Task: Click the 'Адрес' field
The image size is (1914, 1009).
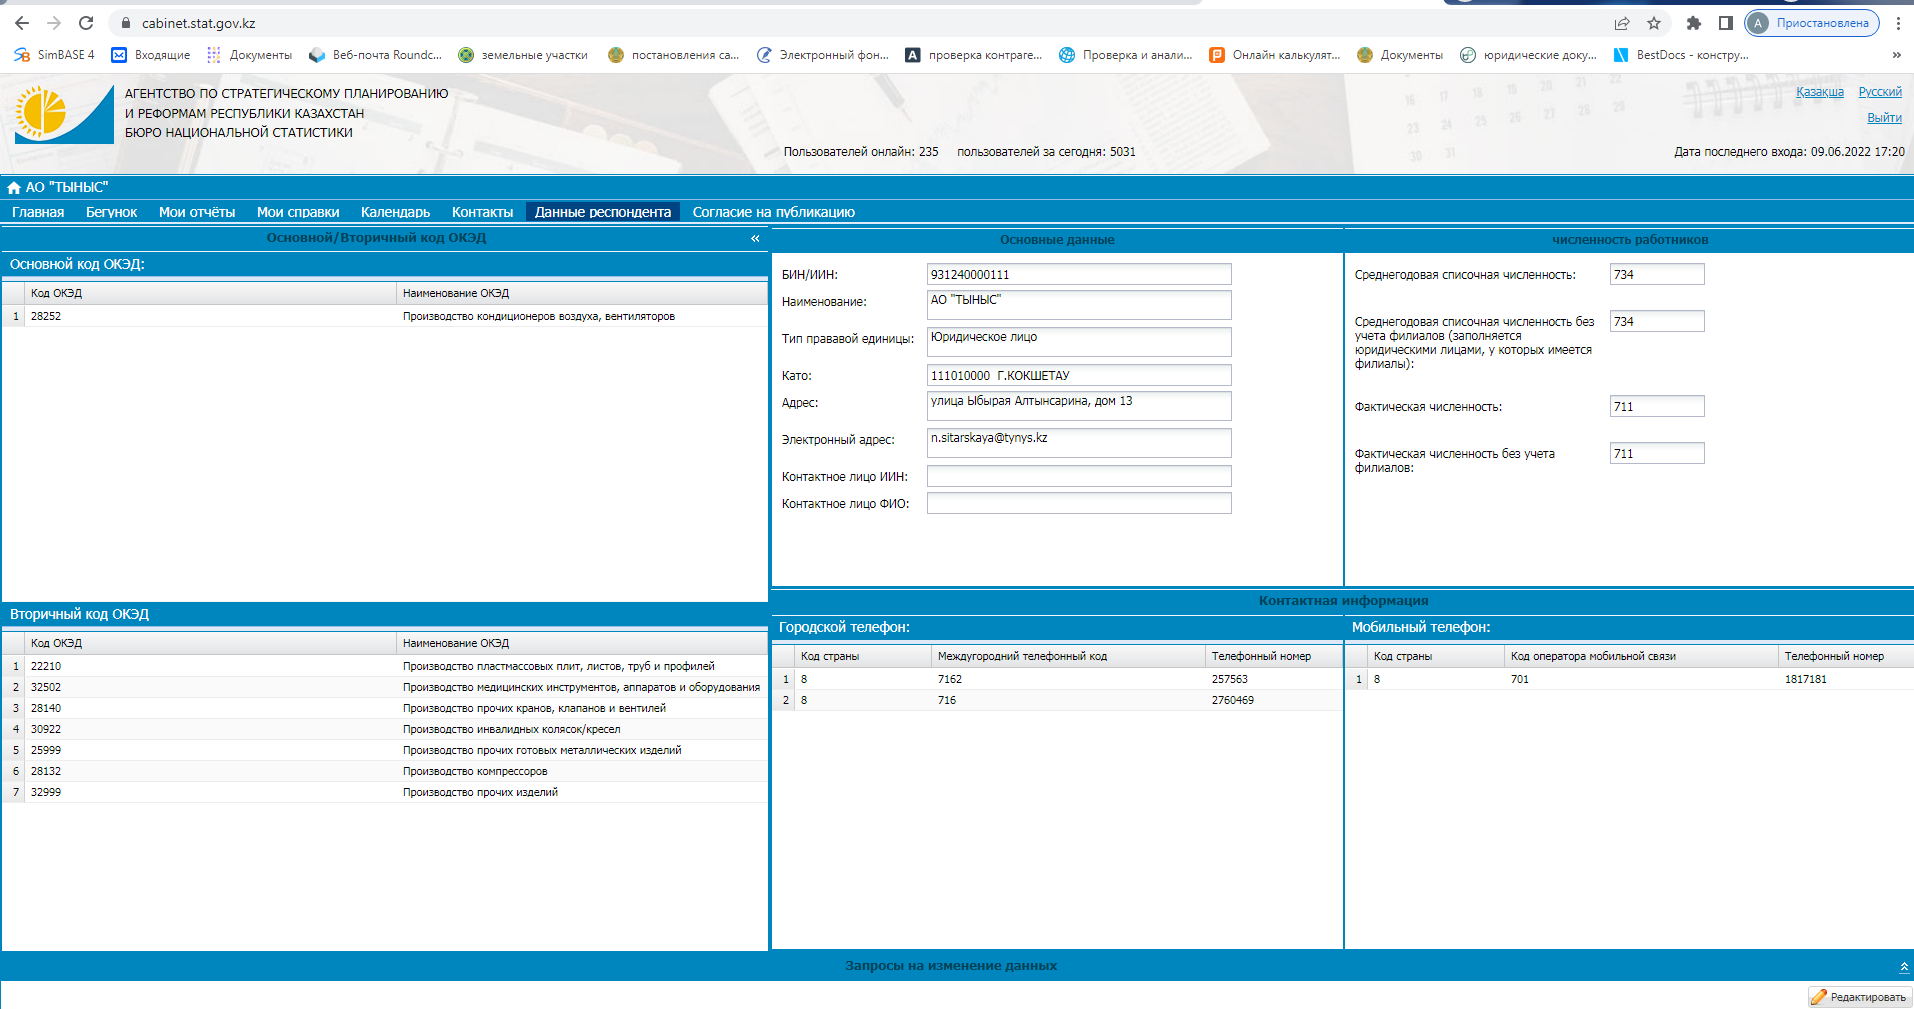Action: [x=1079, y=406]
